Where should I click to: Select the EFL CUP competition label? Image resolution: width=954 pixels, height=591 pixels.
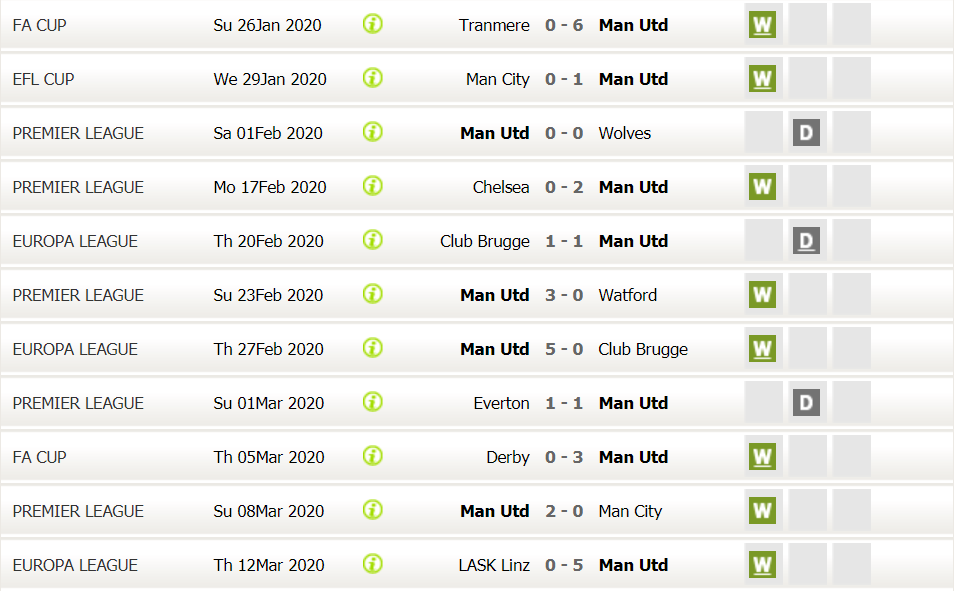(x=43, y=79)
